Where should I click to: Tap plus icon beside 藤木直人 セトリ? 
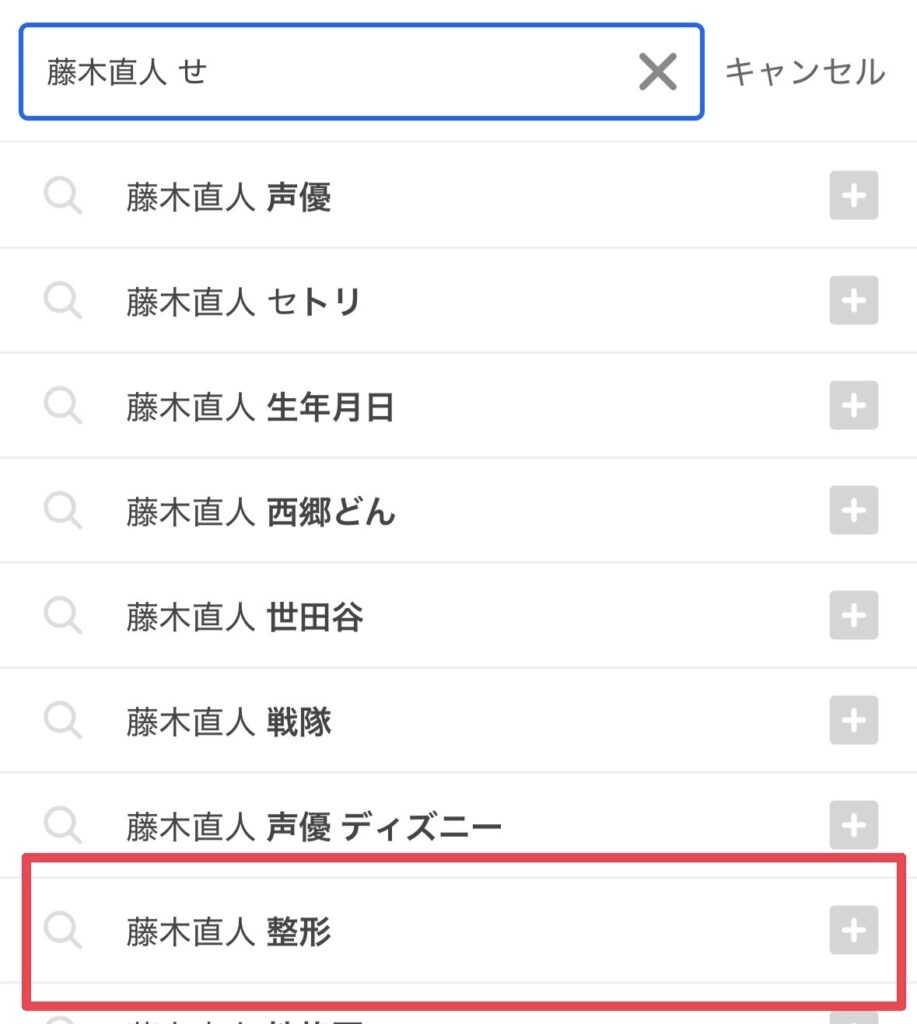pos(854,300)
